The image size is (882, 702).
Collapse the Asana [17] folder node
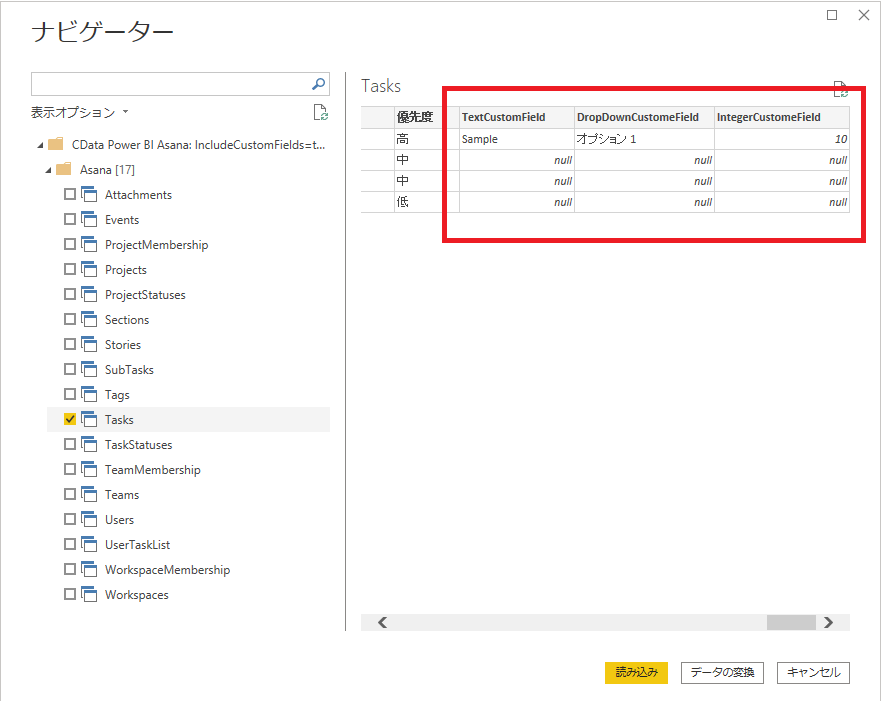tap(48, 170)
